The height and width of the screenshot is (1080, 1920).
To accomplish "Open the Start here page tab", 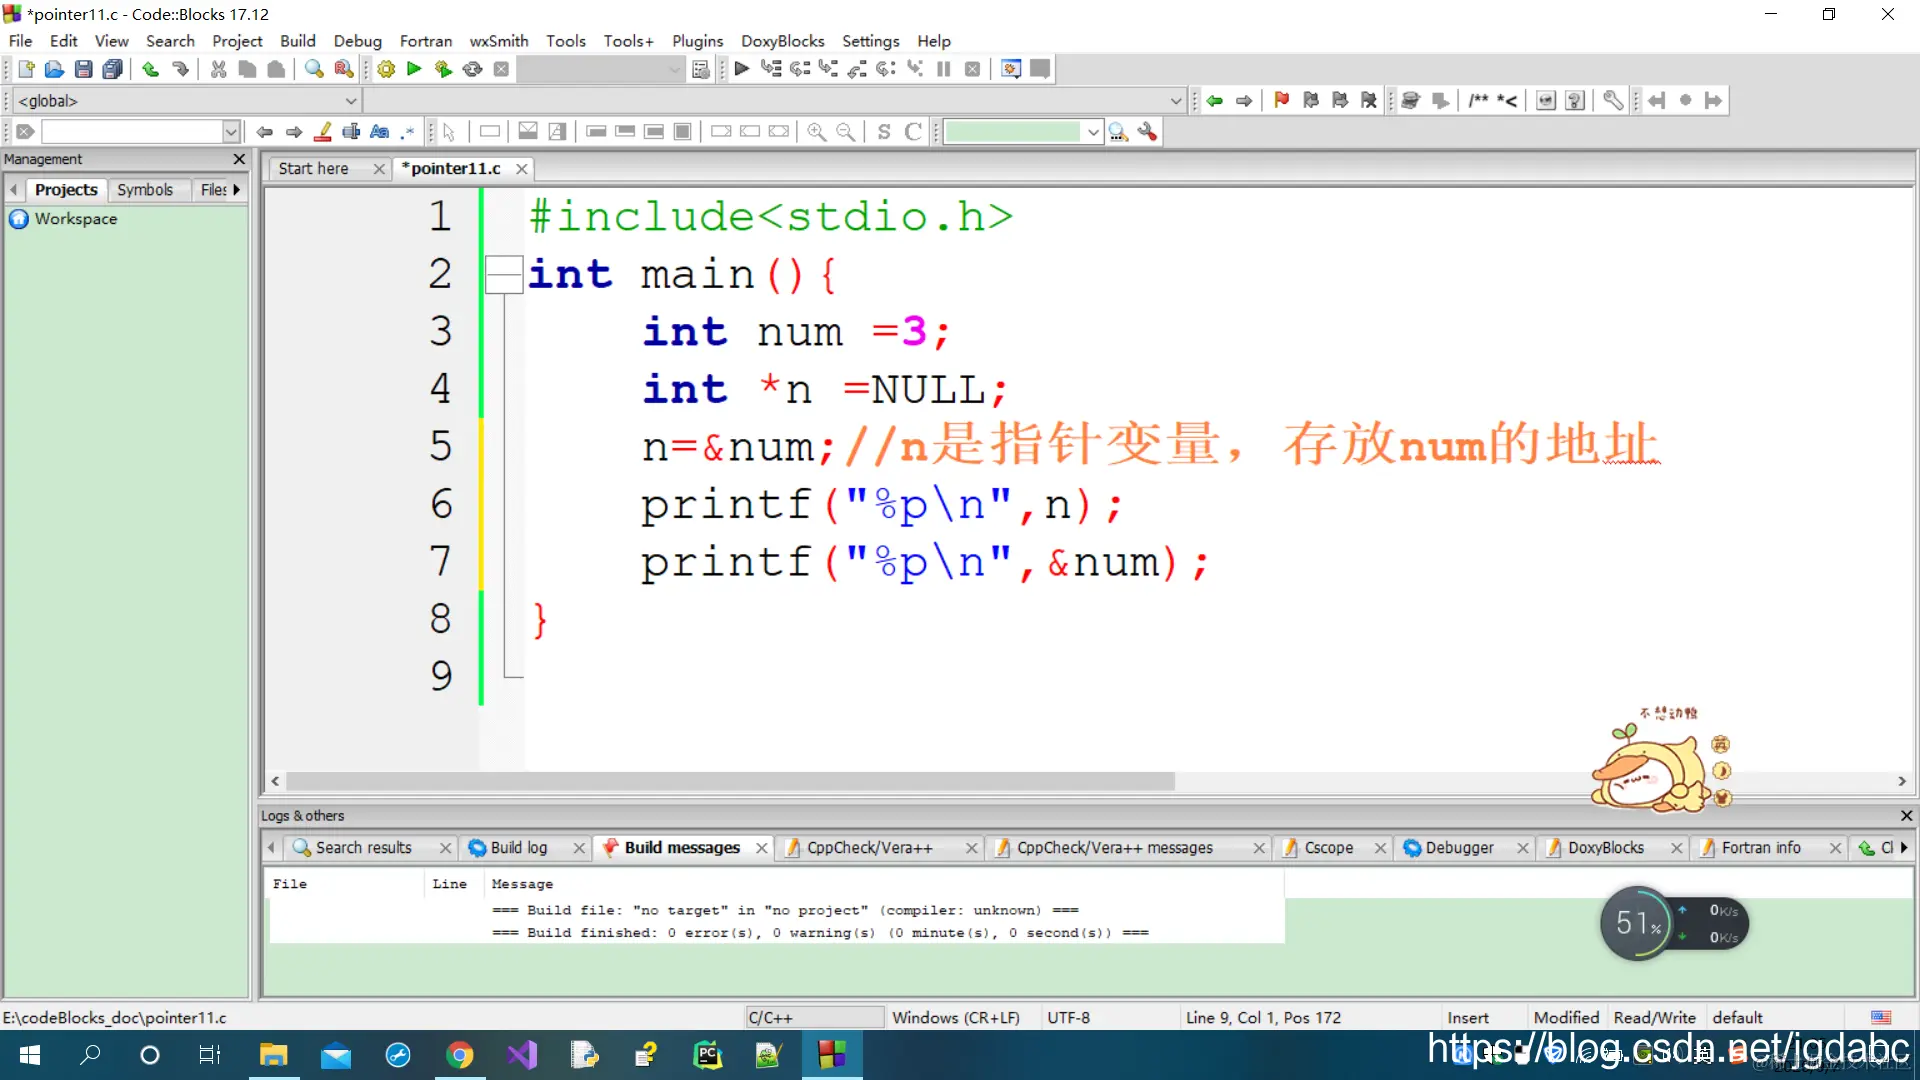I will (313, 169).
